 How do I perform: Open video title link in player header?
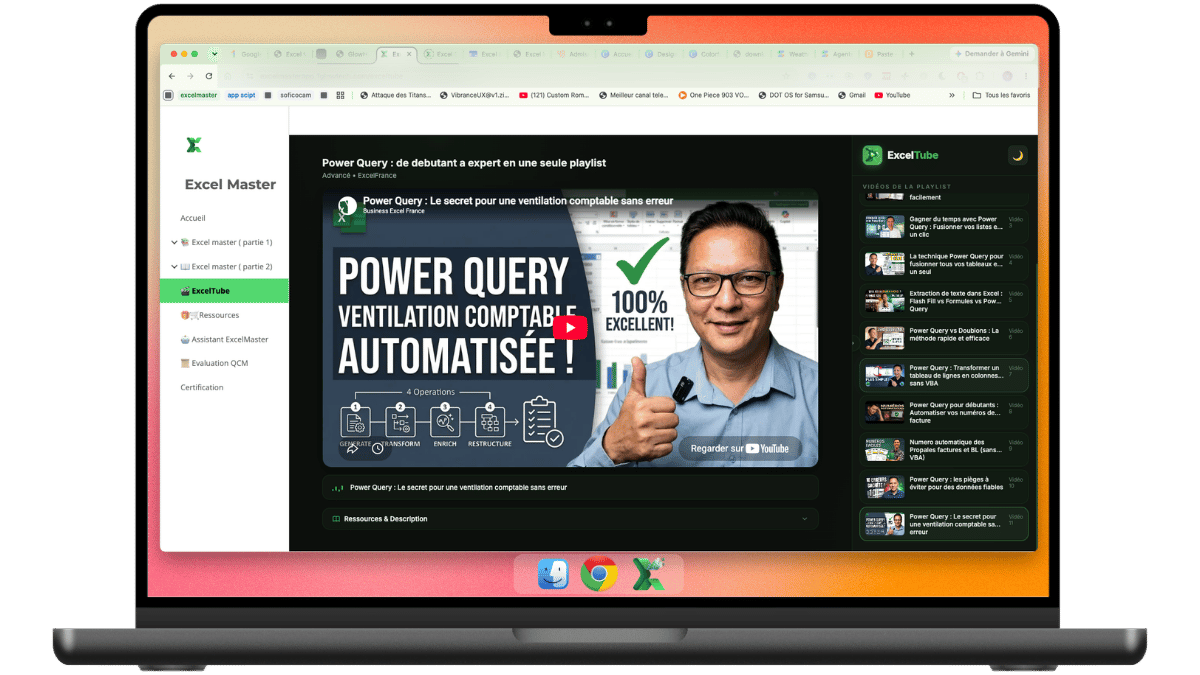coord(518,200)
